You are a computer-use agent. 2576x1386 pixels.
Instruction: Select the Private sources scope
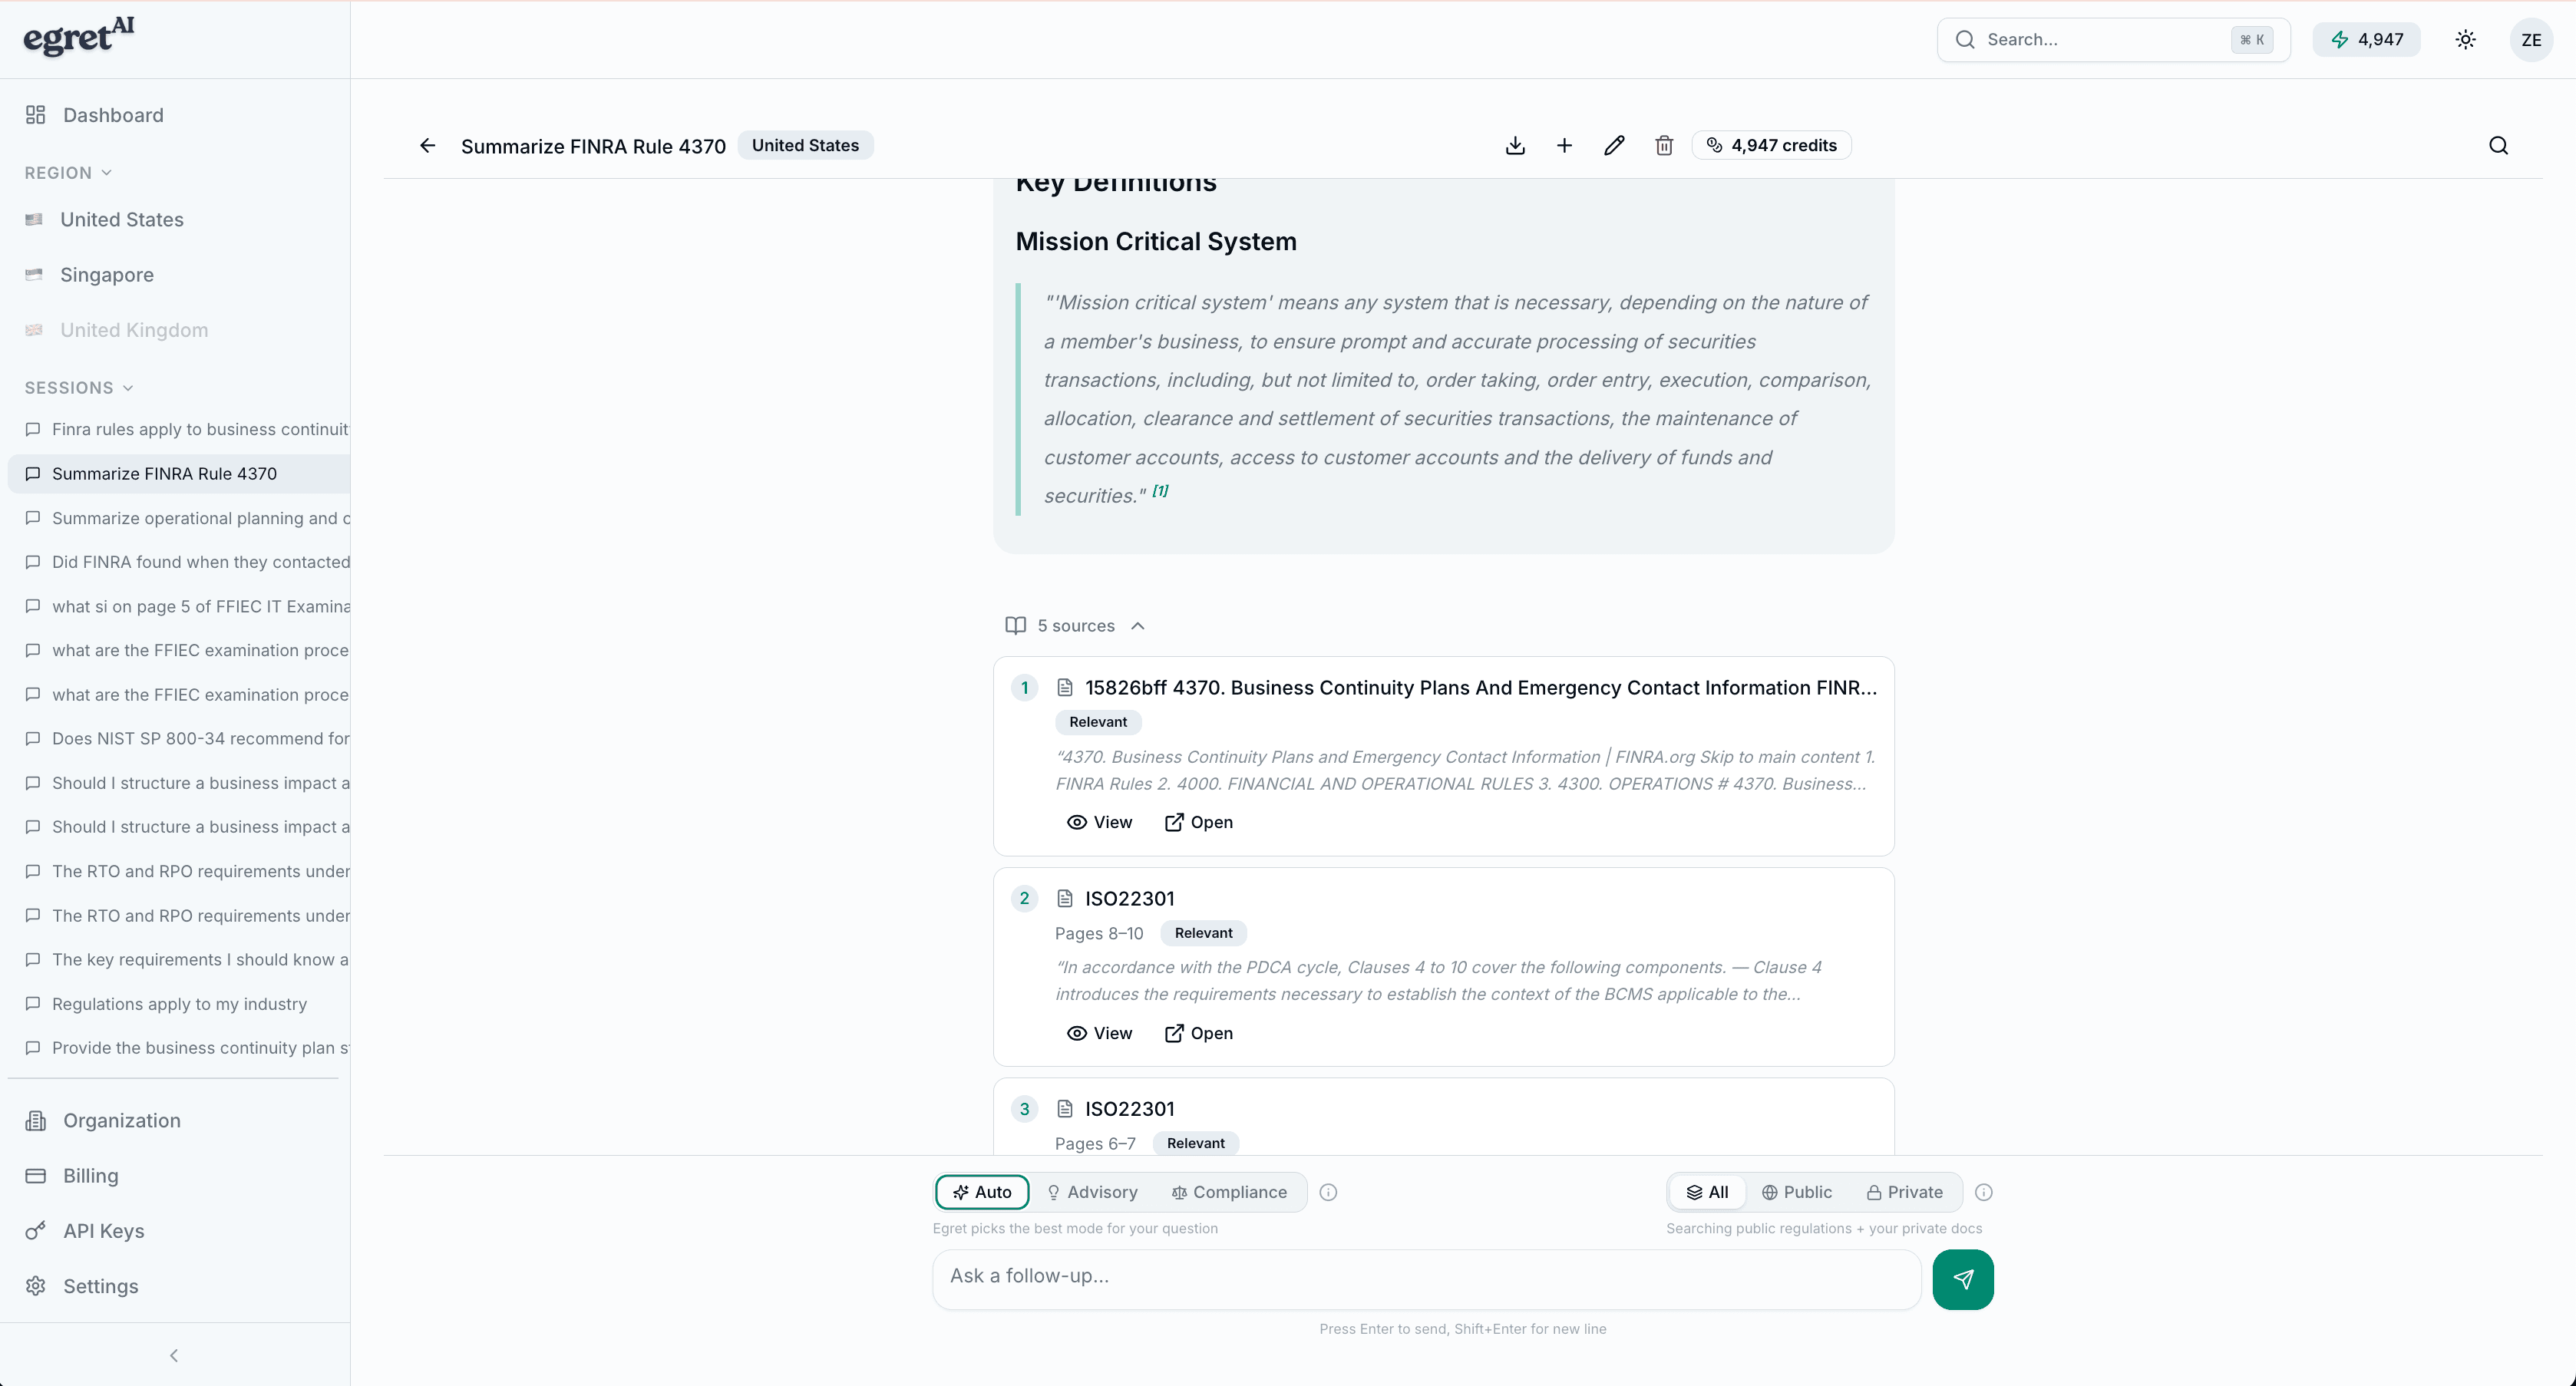coord(1904,1192)
